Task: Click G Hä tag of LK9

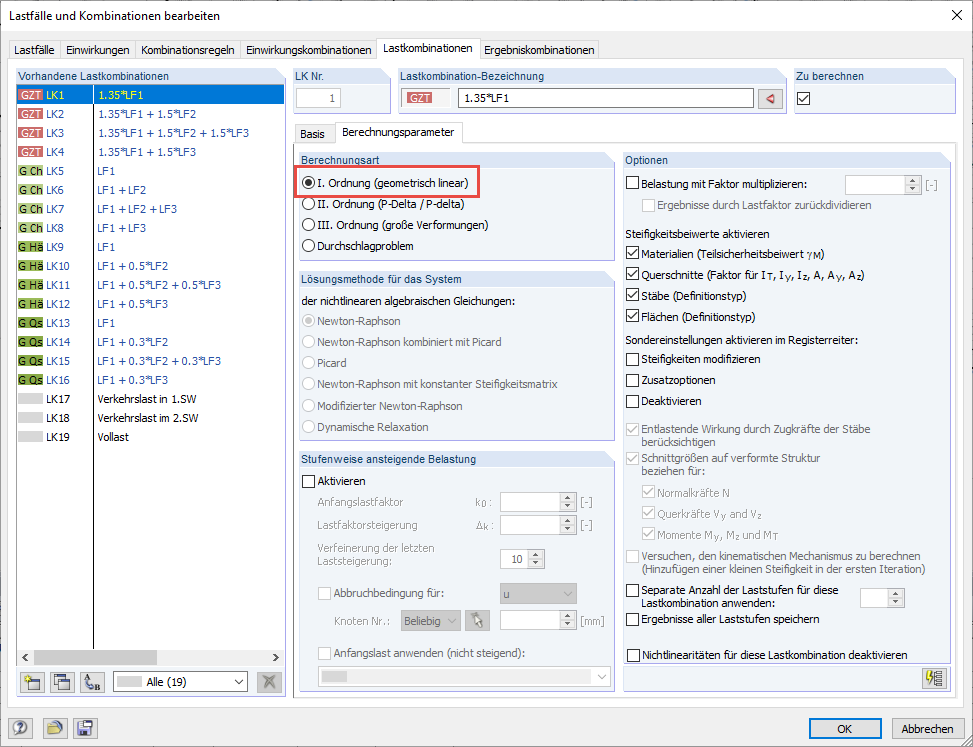Action: click(x=30, y=247)
